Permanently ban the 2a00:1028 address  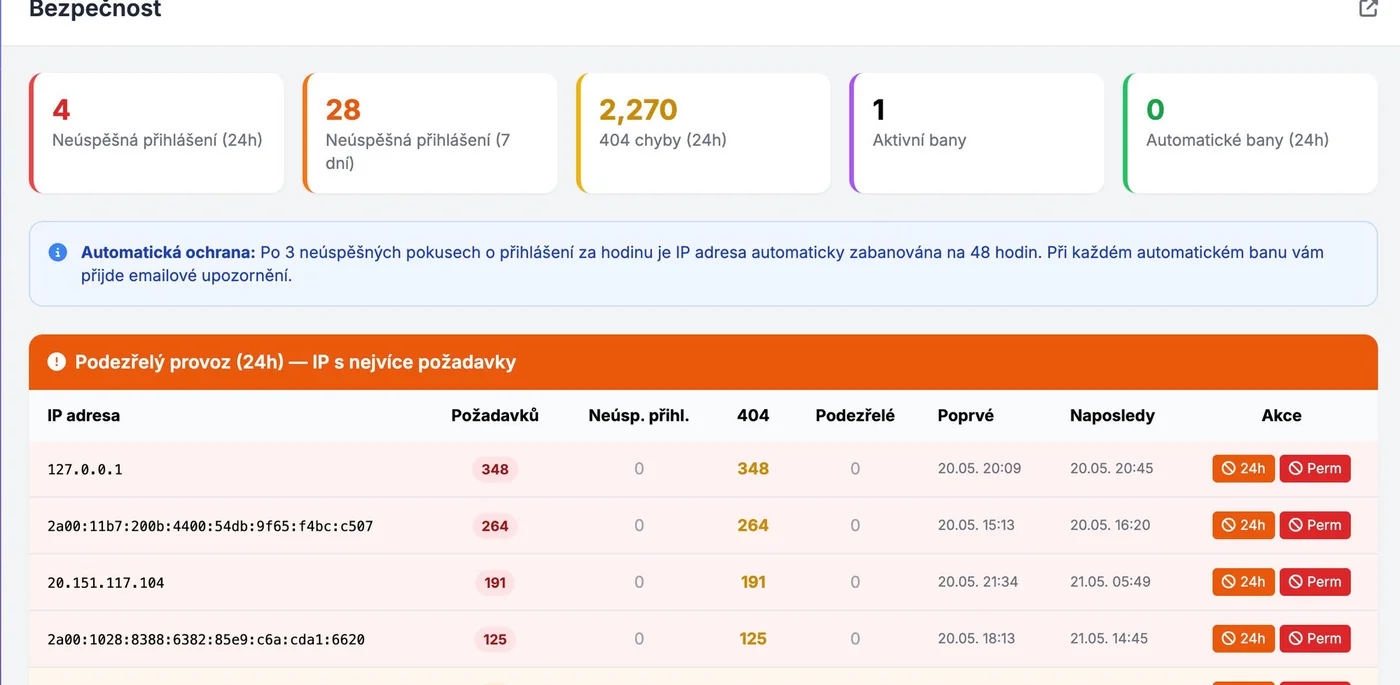pyautogui.click(x=1315, y=639)
